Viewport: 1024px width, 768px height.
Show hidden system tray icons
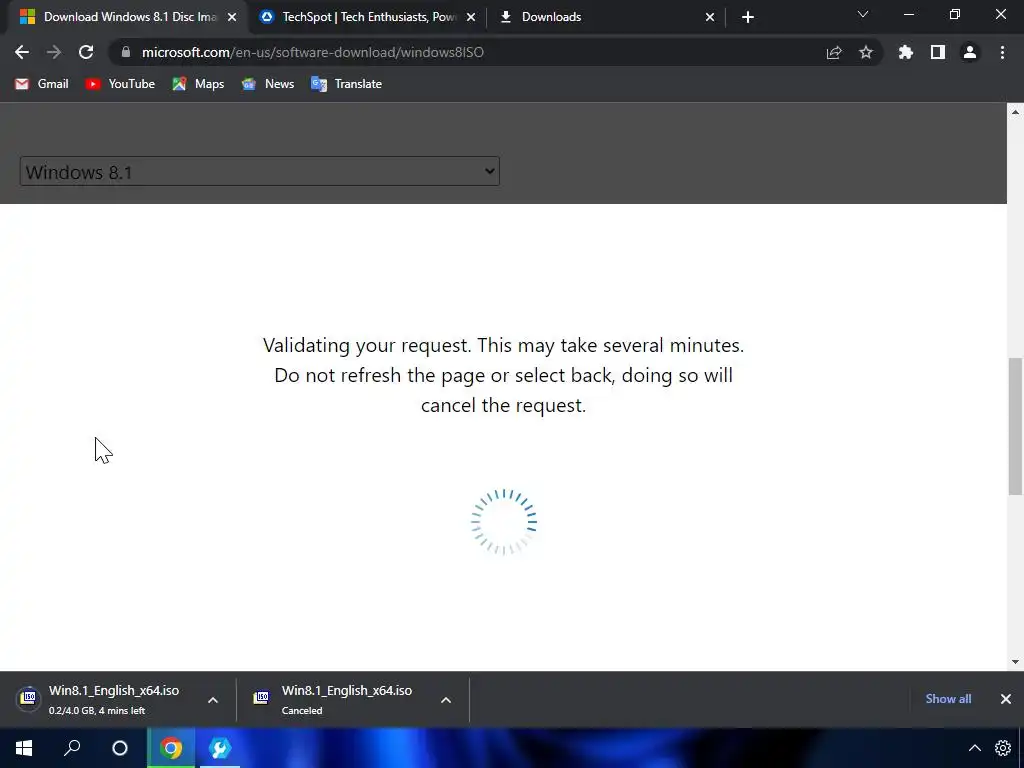click(974, 748)
